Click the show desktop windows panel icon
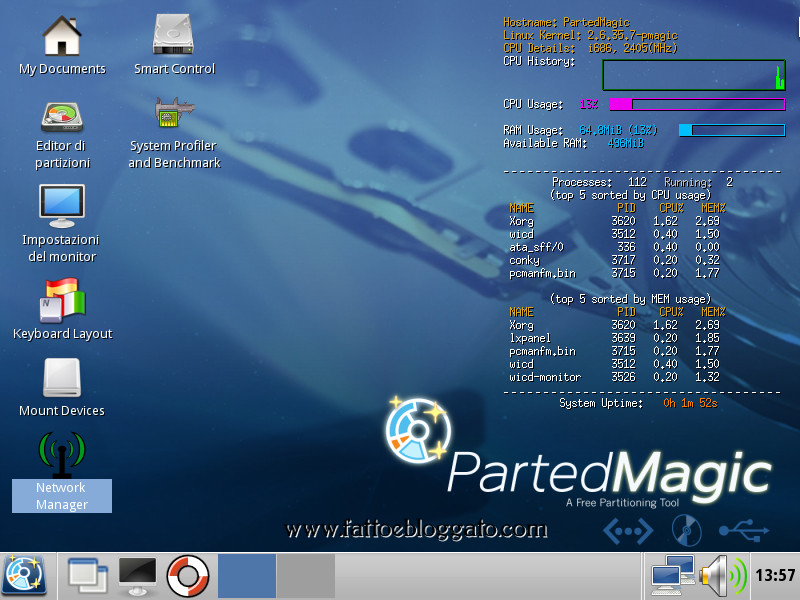The image size is (800, 600). (87, 576)
